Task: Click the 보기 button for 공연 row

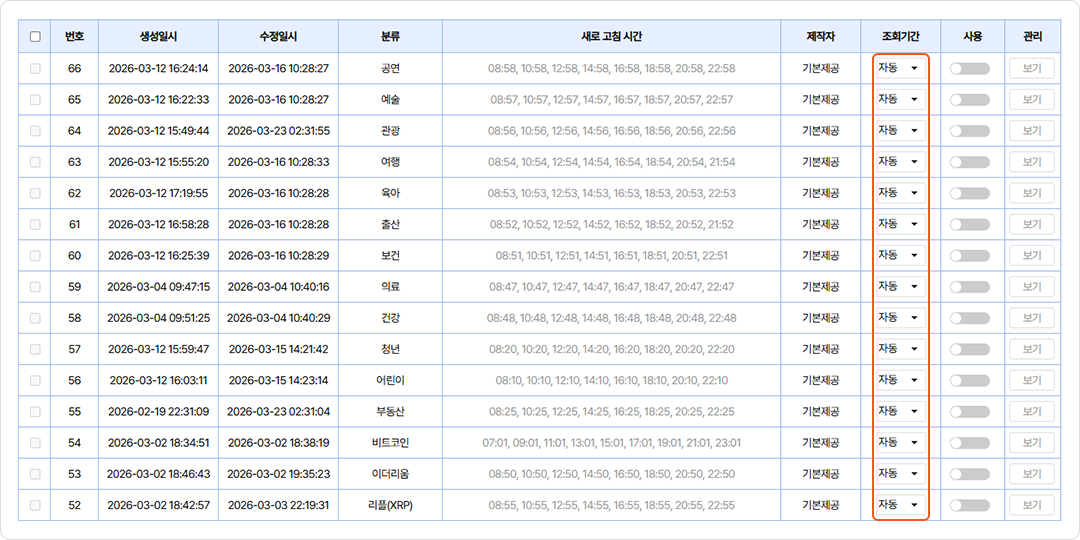Action: pos(1032,69)
